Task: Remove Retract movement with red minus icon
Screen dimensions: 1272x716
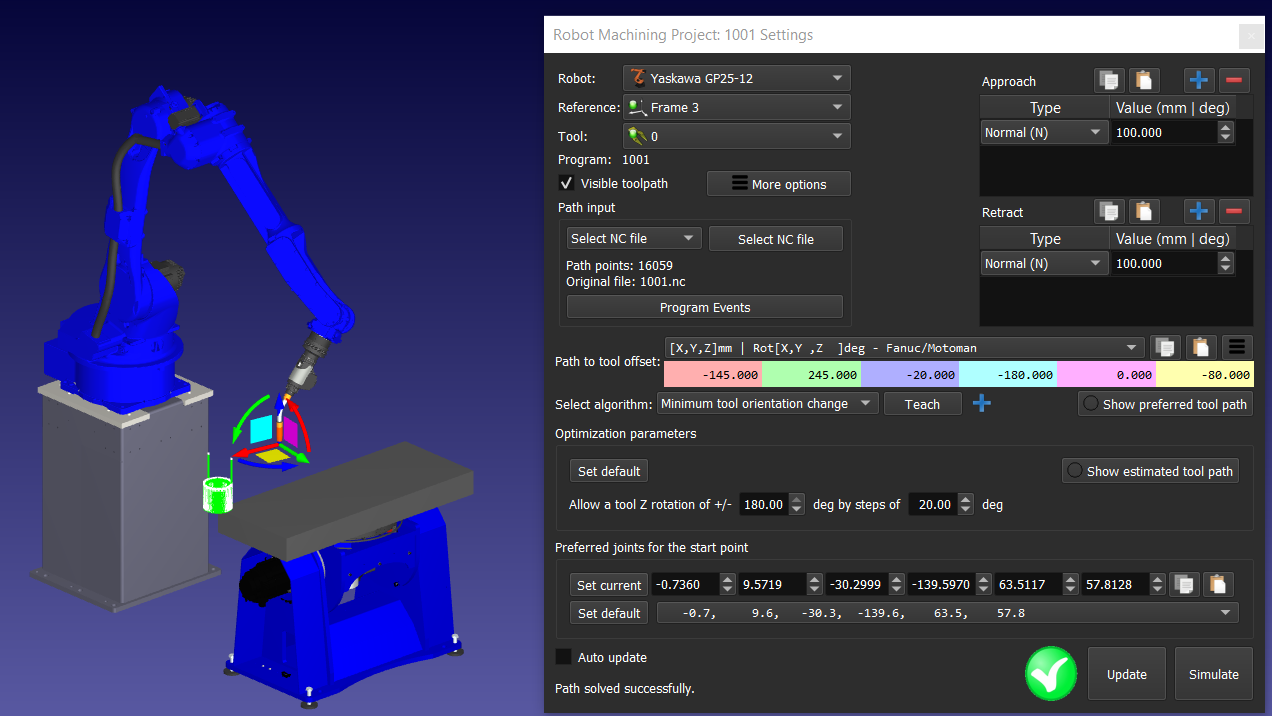Action: pyautogui.click(x=1234, y=211)
